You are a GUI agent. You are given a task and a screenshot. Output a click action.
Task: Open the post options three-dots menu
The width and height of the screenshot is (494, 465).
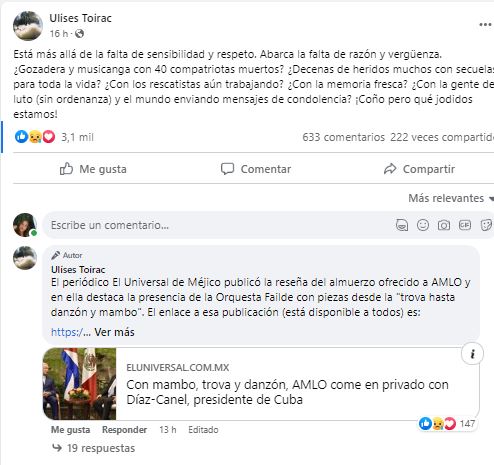coord(485,25)
